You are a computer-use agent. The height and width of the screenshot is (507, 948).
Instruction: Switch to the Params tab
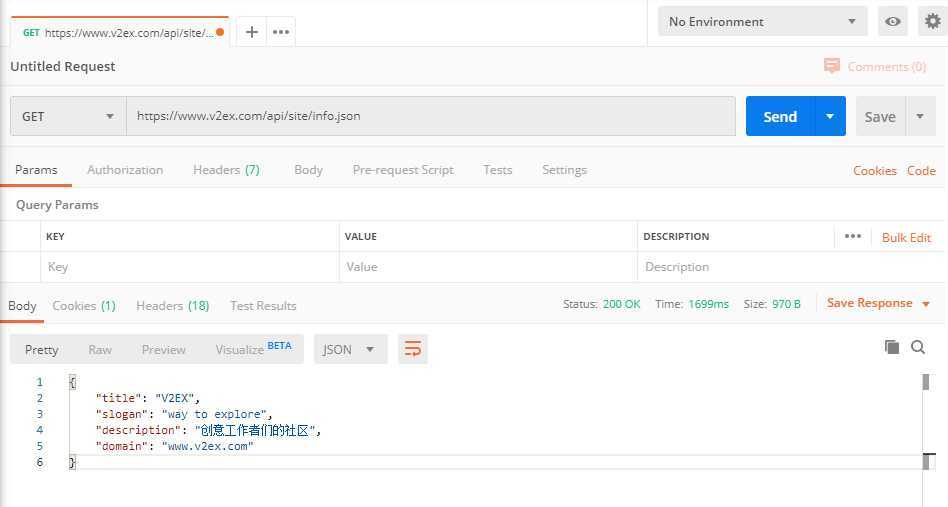pos(36,170)
